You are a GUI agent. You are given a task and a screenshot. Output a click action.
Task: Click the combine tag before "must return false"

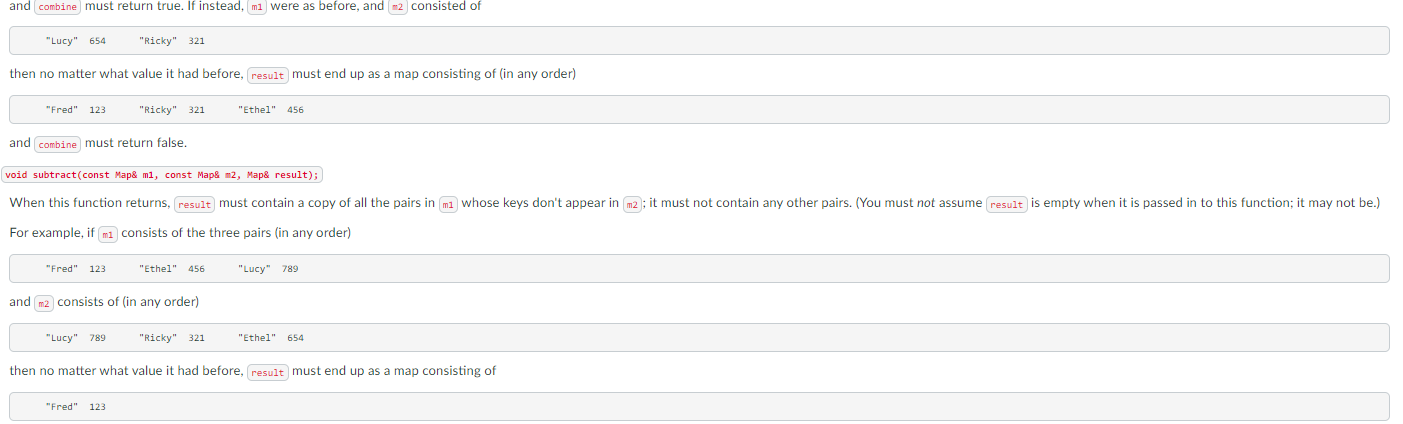click(58, 144)
